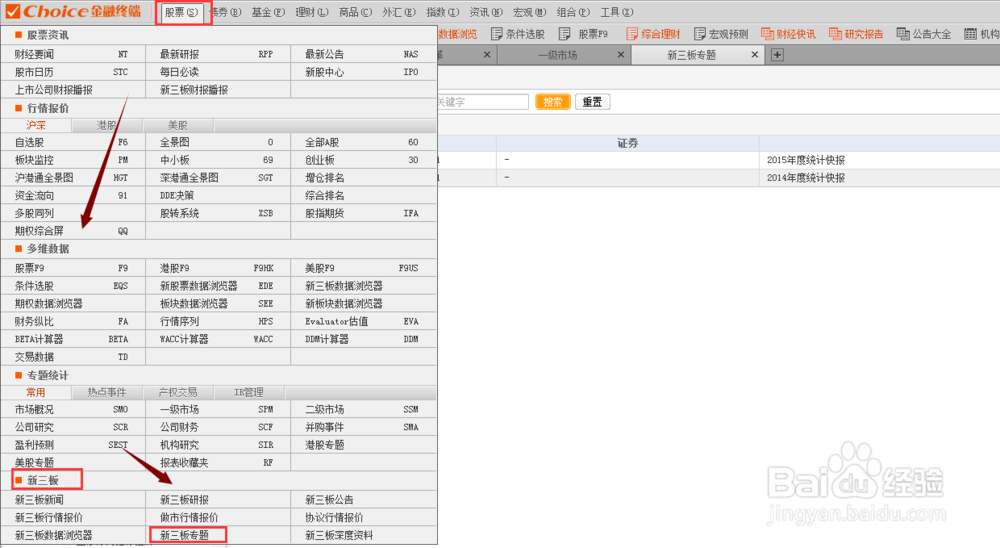
Task: Open the 基金(F) menu
Action: pyautogui.click(x=268, y=12)
